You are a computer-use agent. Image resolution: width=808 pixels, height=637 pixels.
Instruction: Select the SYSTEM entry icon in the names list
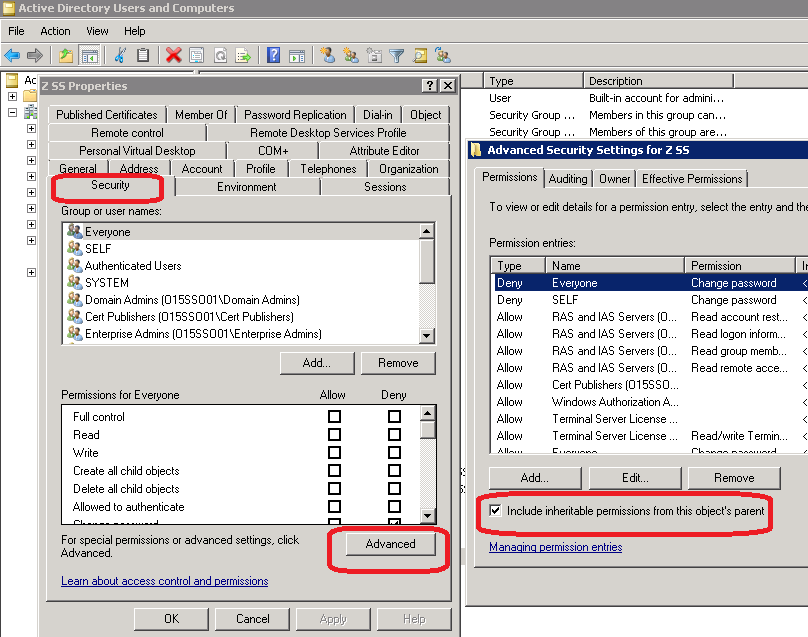(x=75, y=282)
